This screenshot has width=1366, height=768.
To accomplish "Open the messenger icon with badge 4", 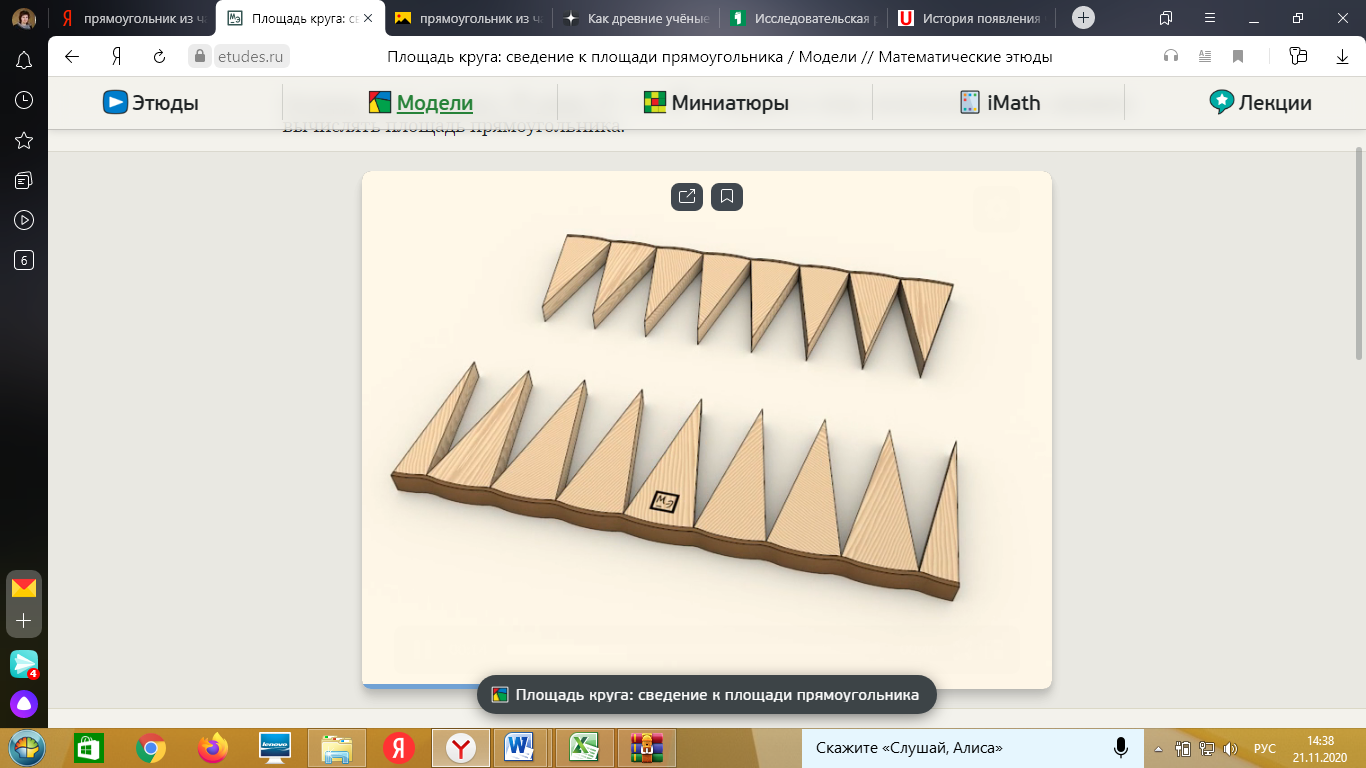I will point(24,663).
